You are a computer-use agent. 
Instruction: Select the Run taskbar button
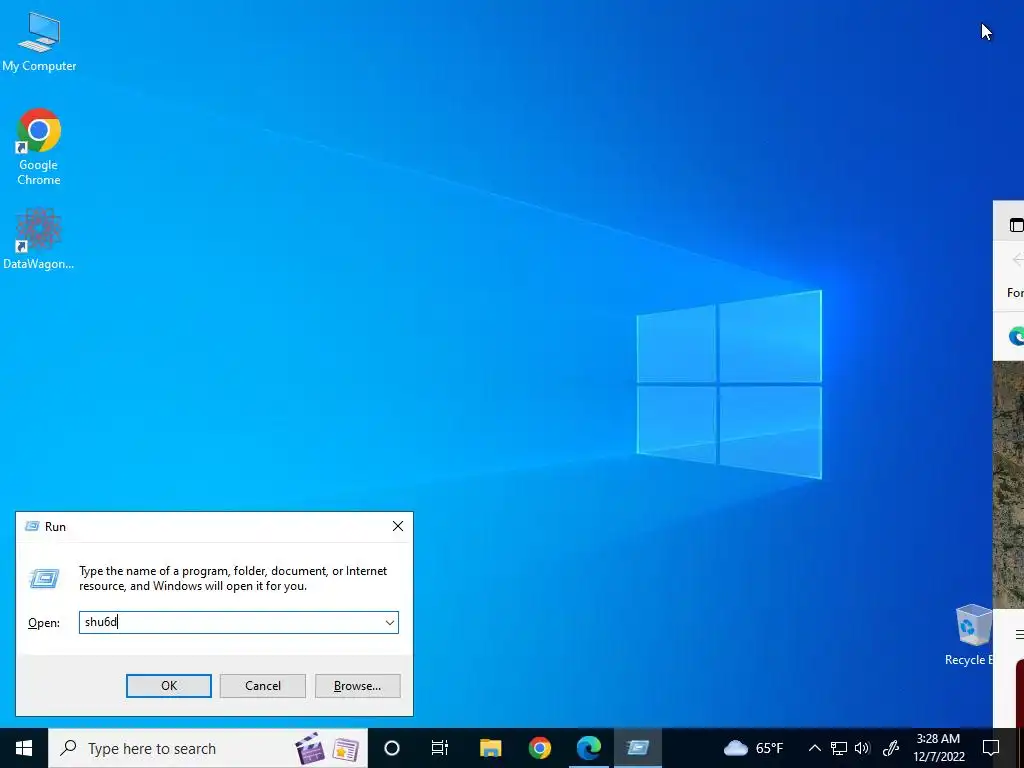tap(637, 748)
